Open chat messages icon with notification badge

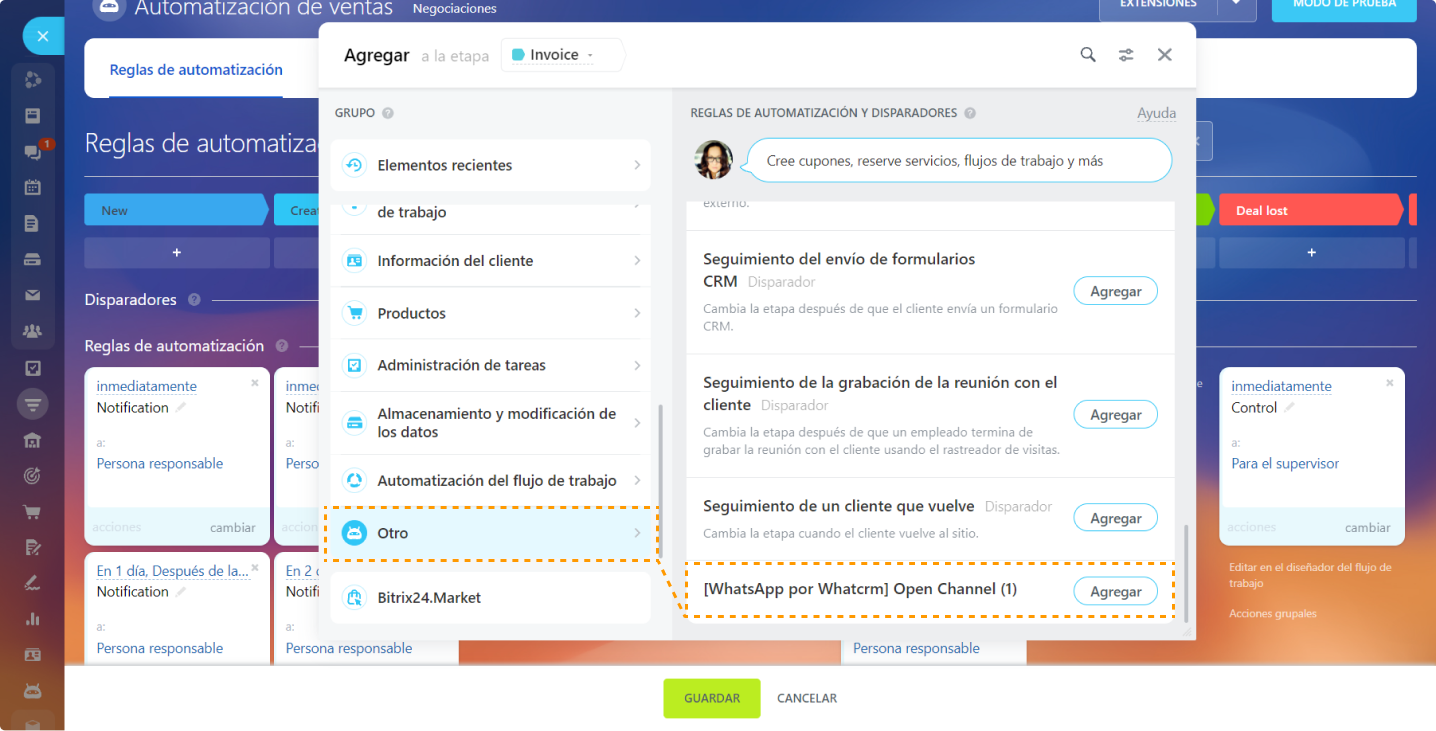tap(33, 152)
